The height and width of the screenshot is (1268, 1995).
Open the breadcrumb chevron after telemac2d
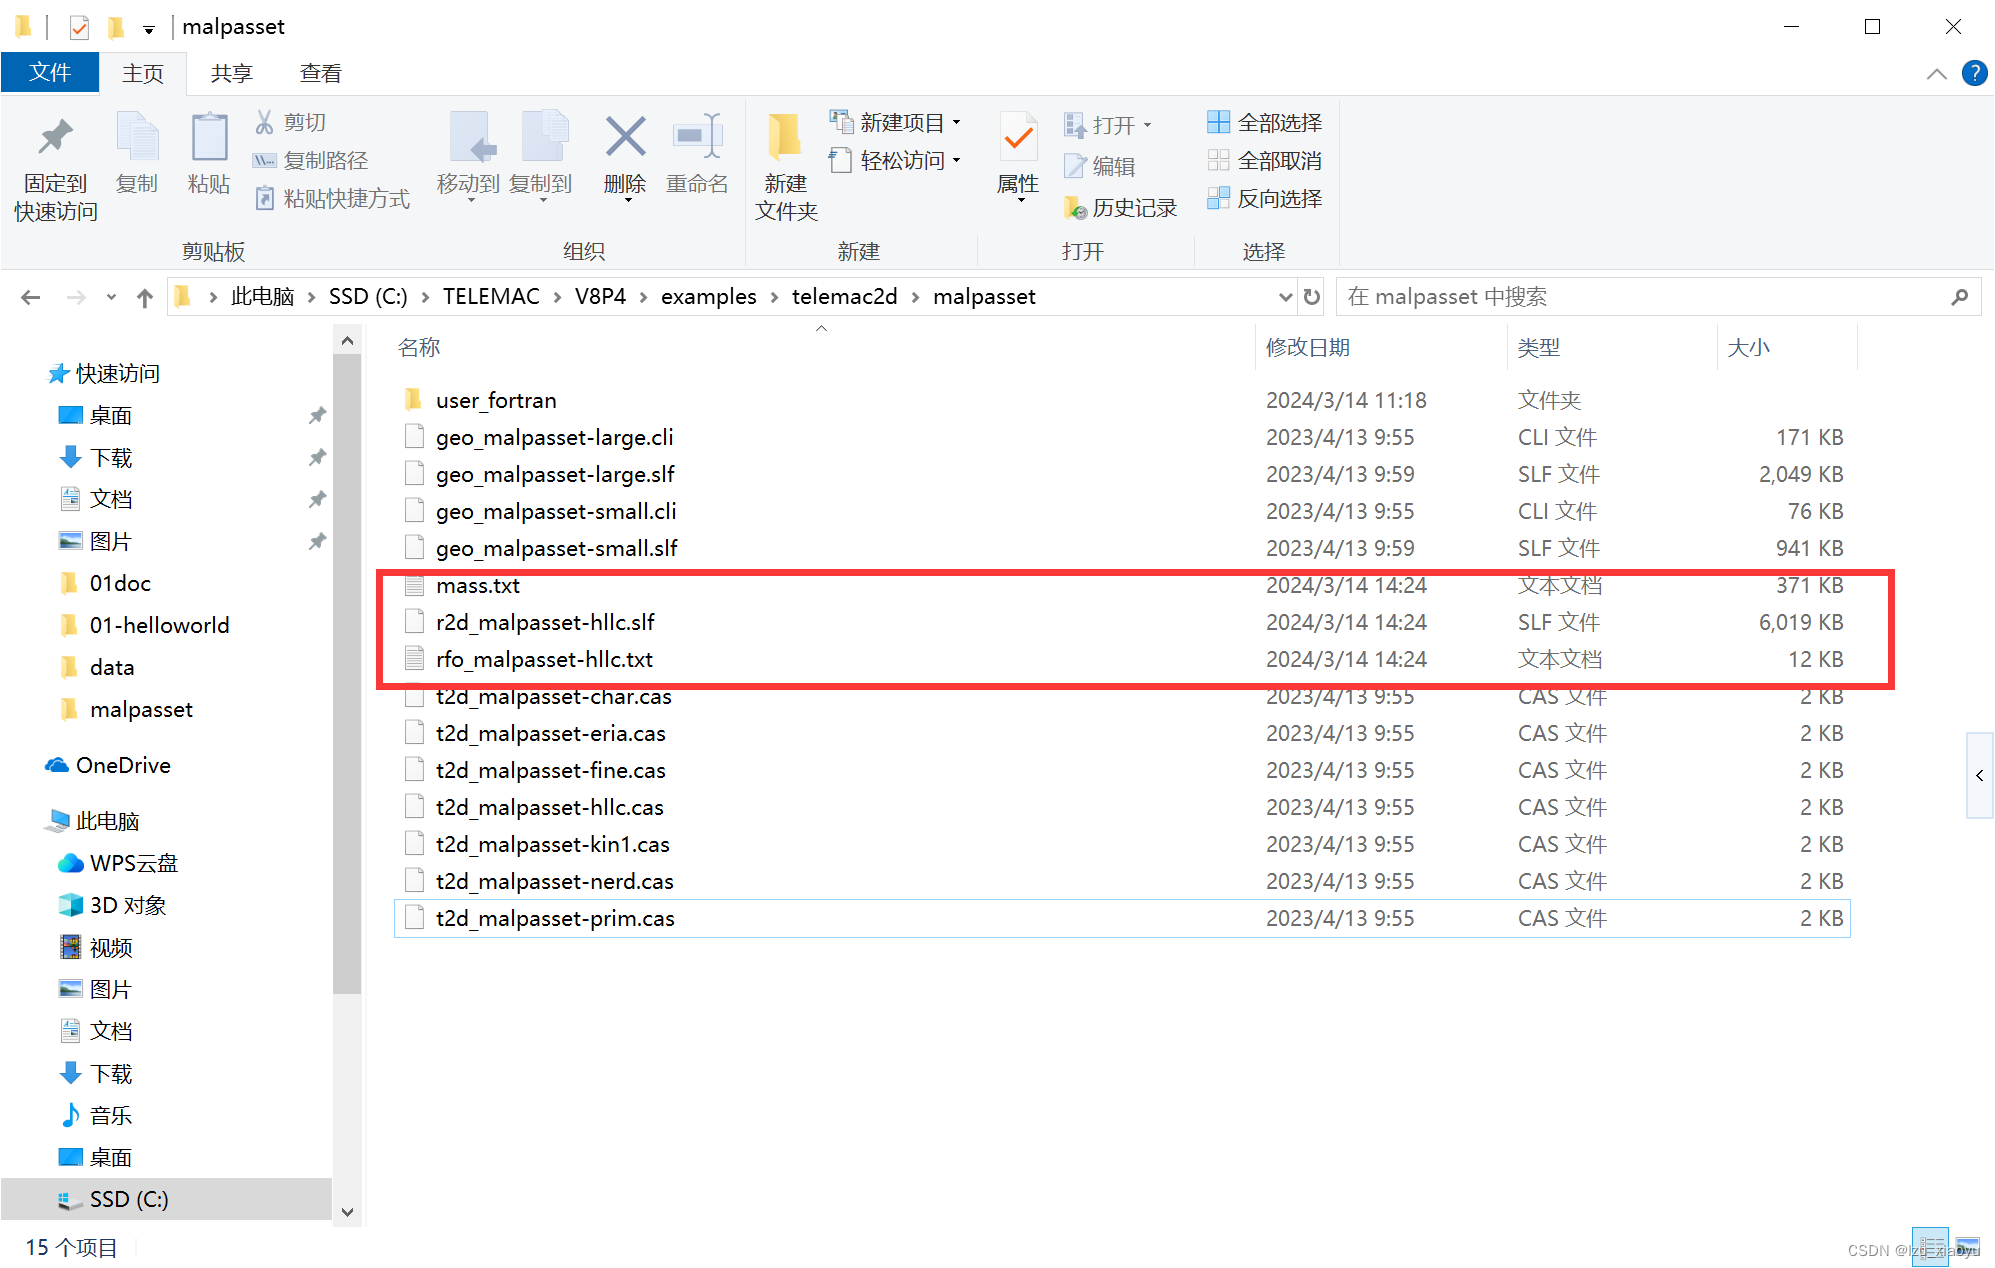915,296
